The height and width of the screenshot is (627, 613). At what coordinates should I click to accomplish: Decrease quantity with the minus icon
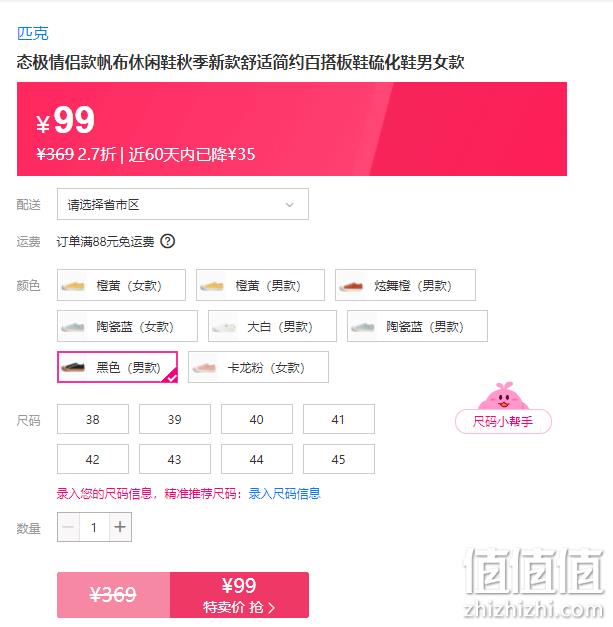pyautogui.click(x=68, y=527)
